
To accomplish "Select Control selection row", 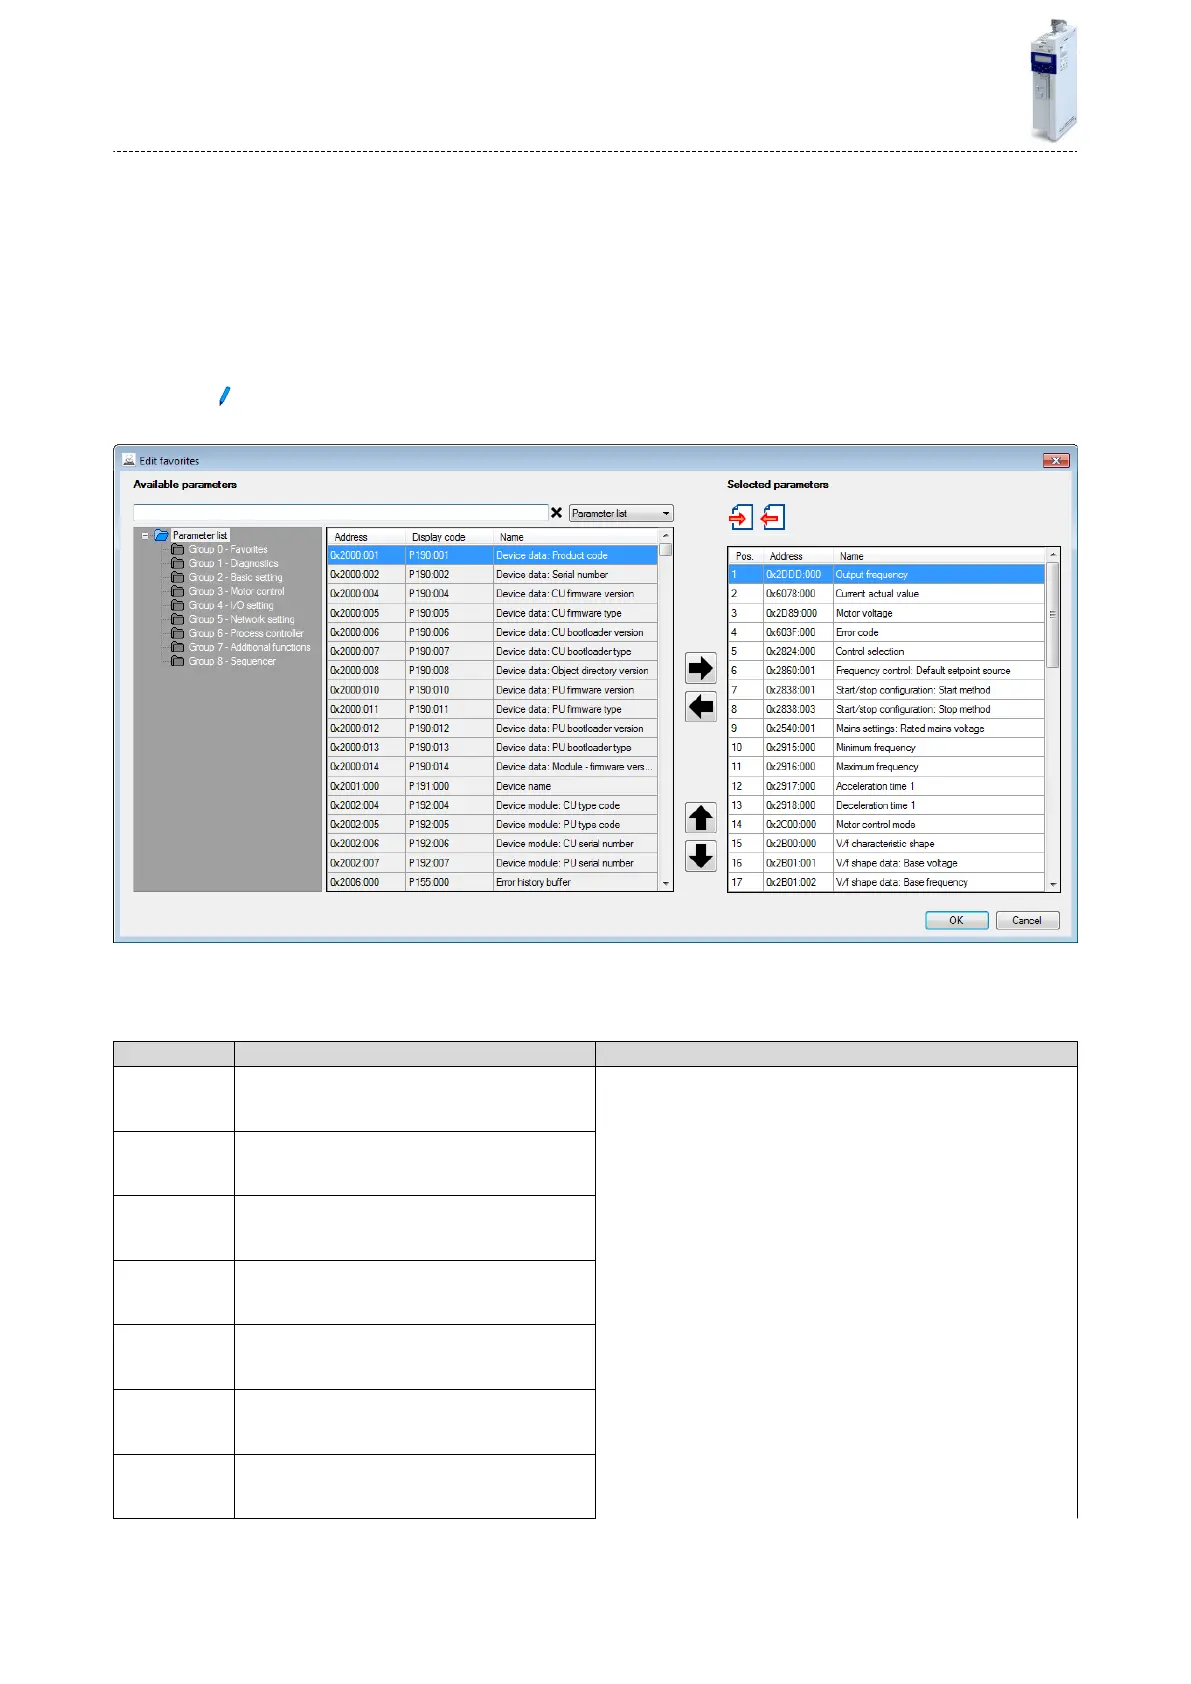I will [x=886, y=651].
